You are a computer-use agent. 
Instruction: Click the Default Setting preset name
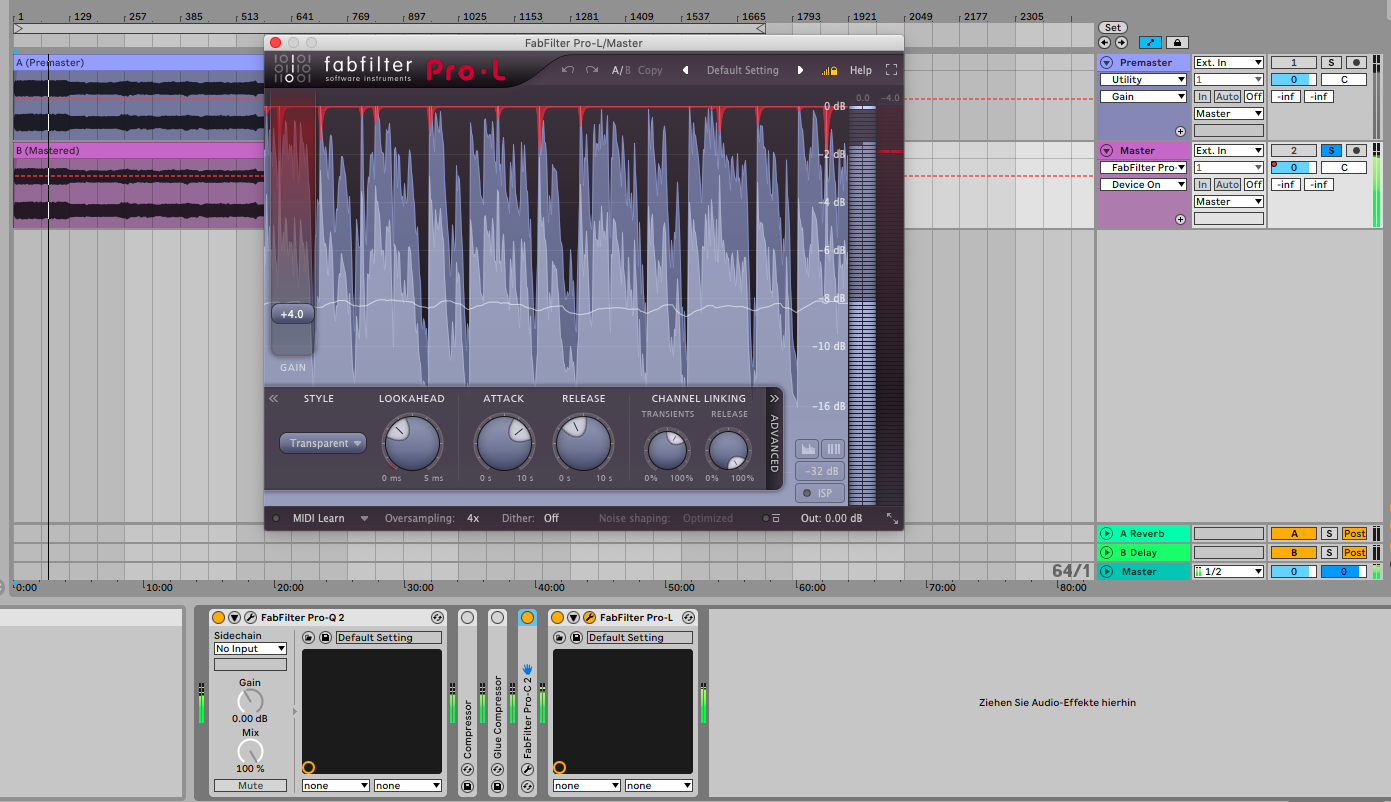742,70
